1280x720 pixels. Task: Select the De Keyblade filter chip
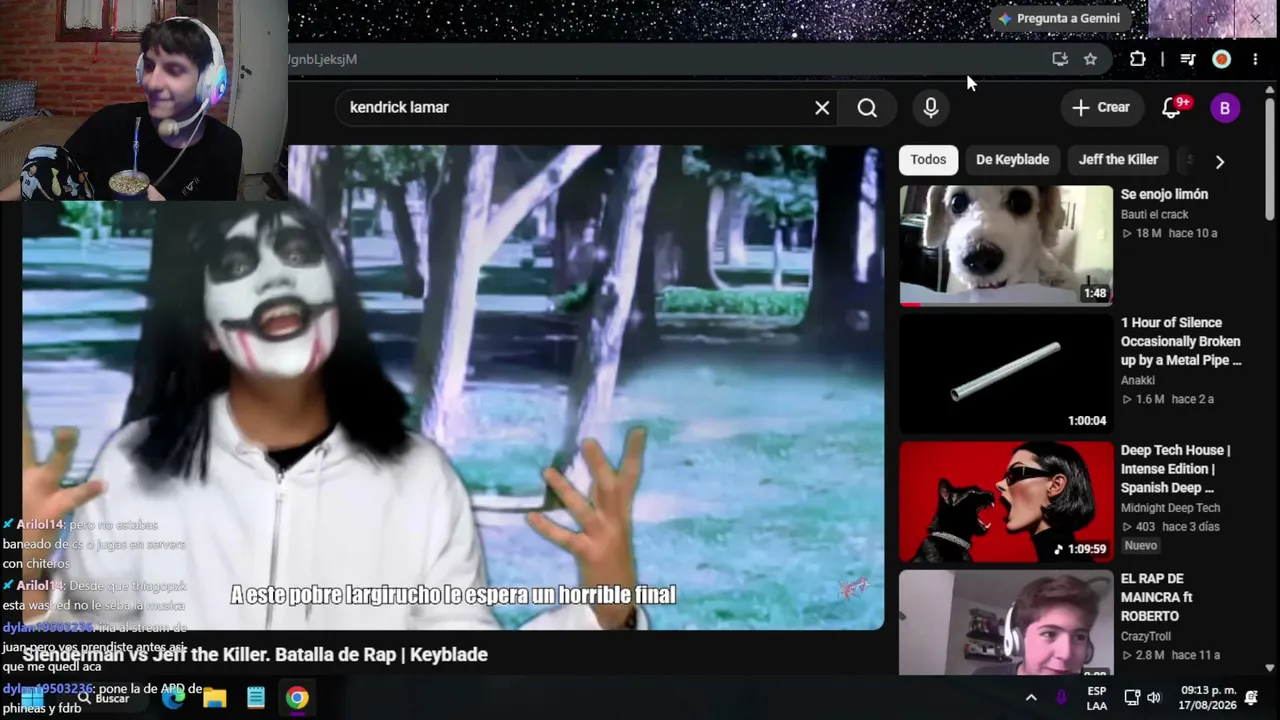click(x=1012, y=160)
